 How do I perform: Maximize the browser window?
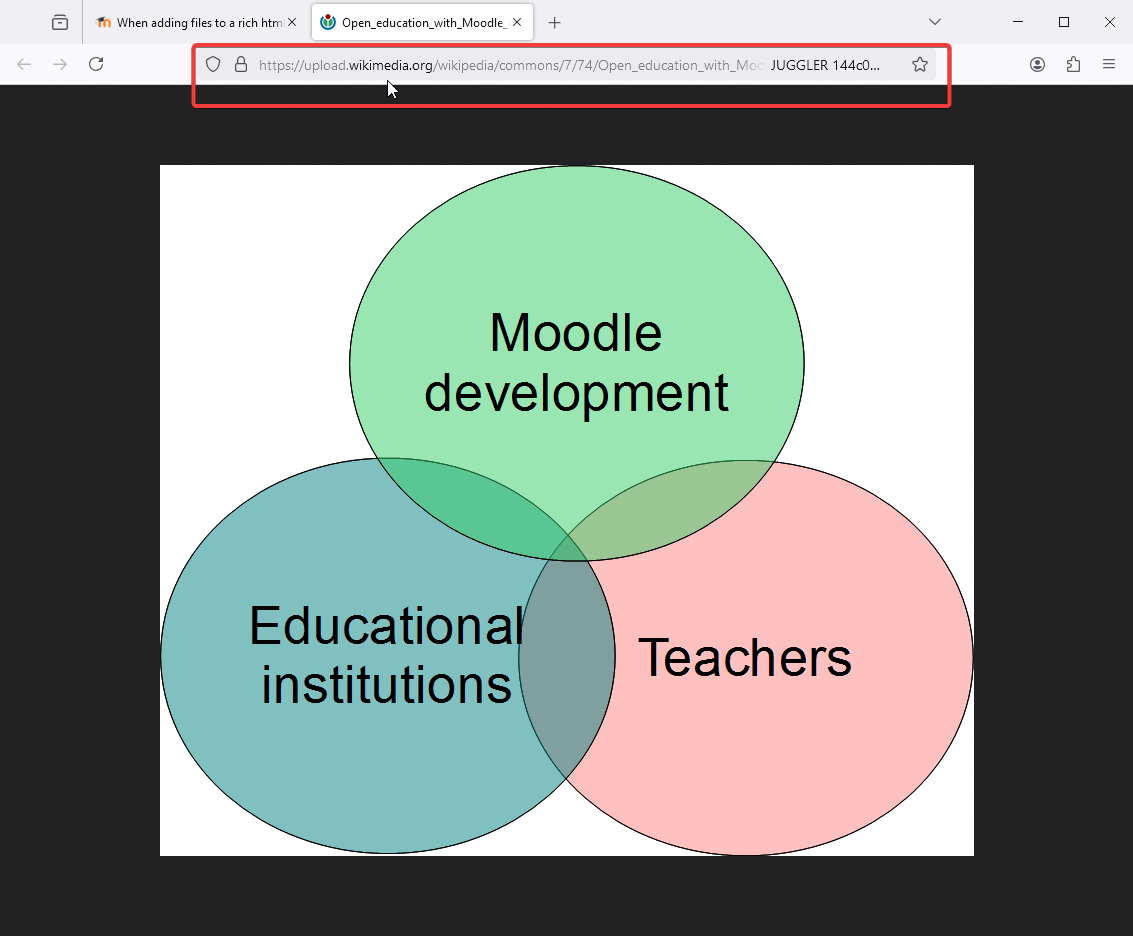(x=1064, y=22)
